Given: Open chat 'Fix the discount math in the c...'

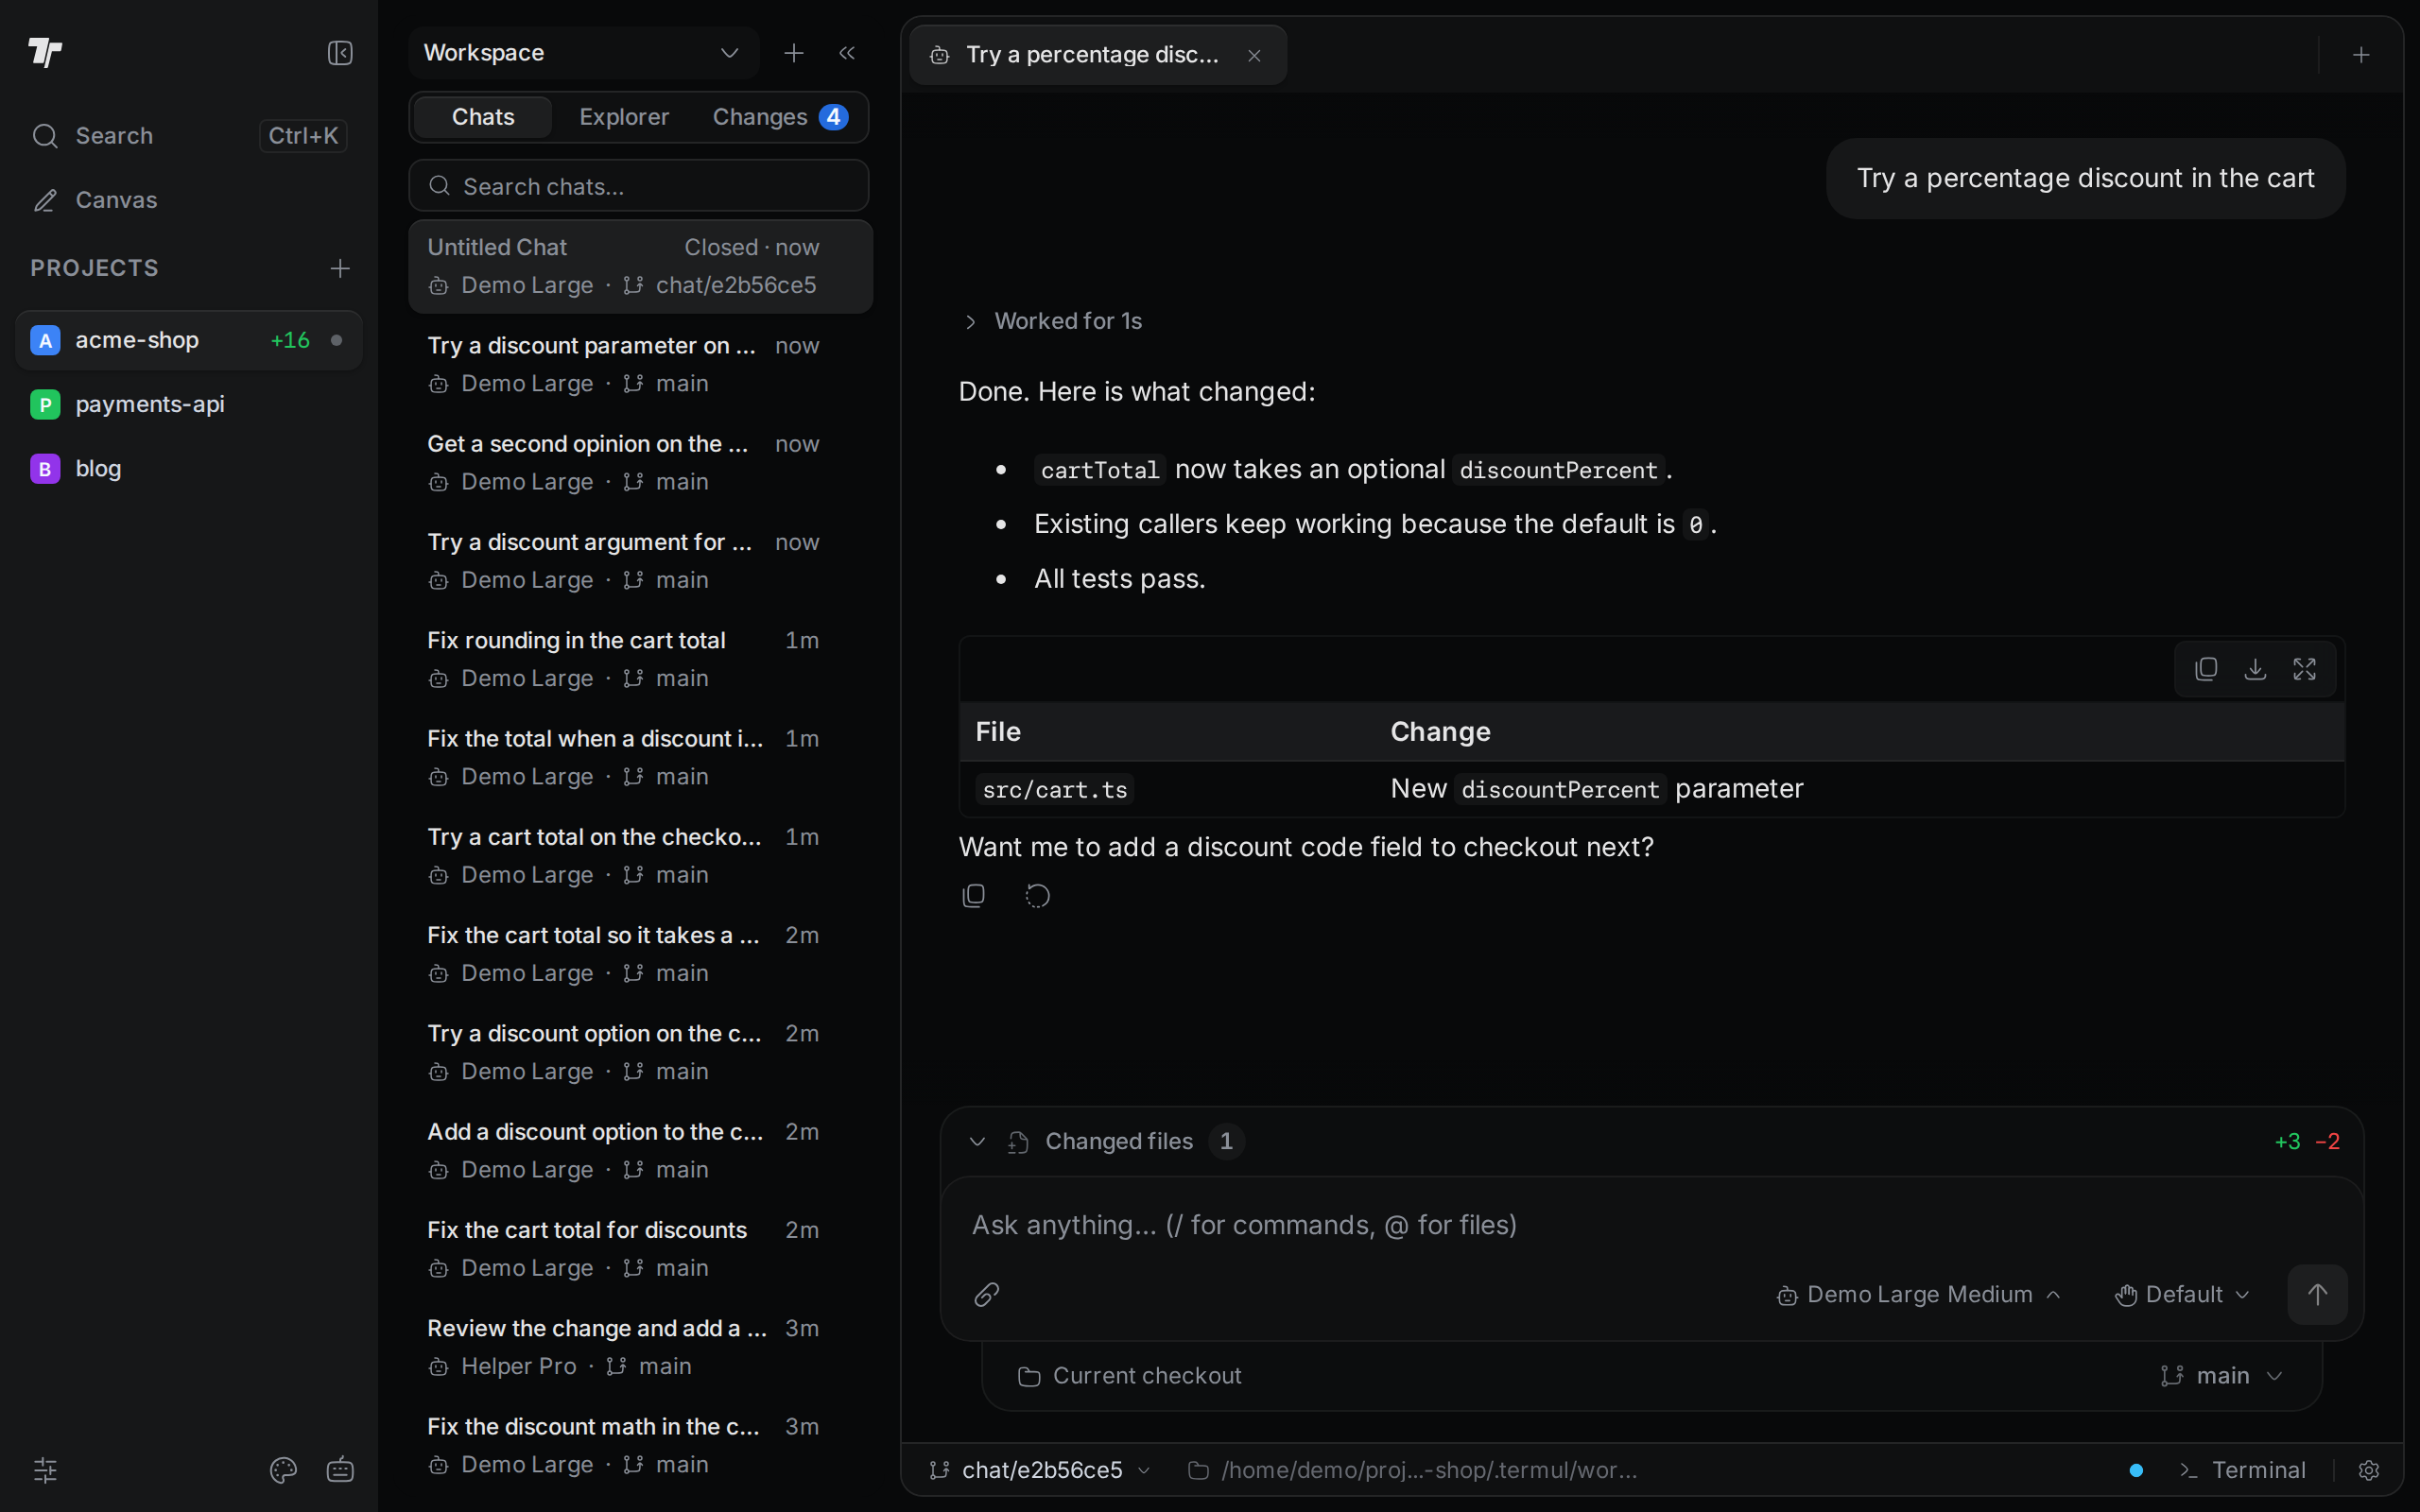Looking at the screenshot, I should click(640, 1445).
